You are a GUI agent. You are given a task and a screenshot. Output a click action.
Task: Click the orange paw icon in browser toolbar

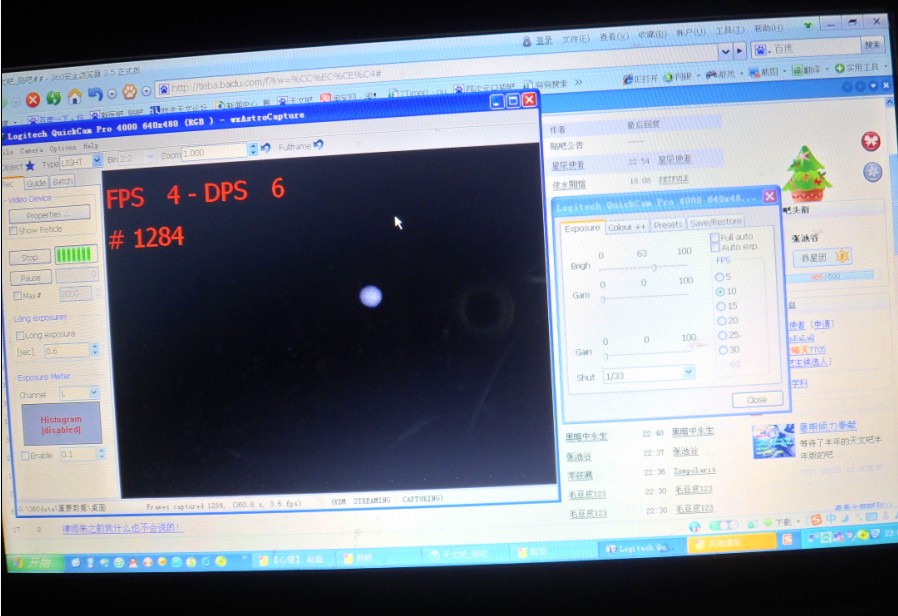130,91
